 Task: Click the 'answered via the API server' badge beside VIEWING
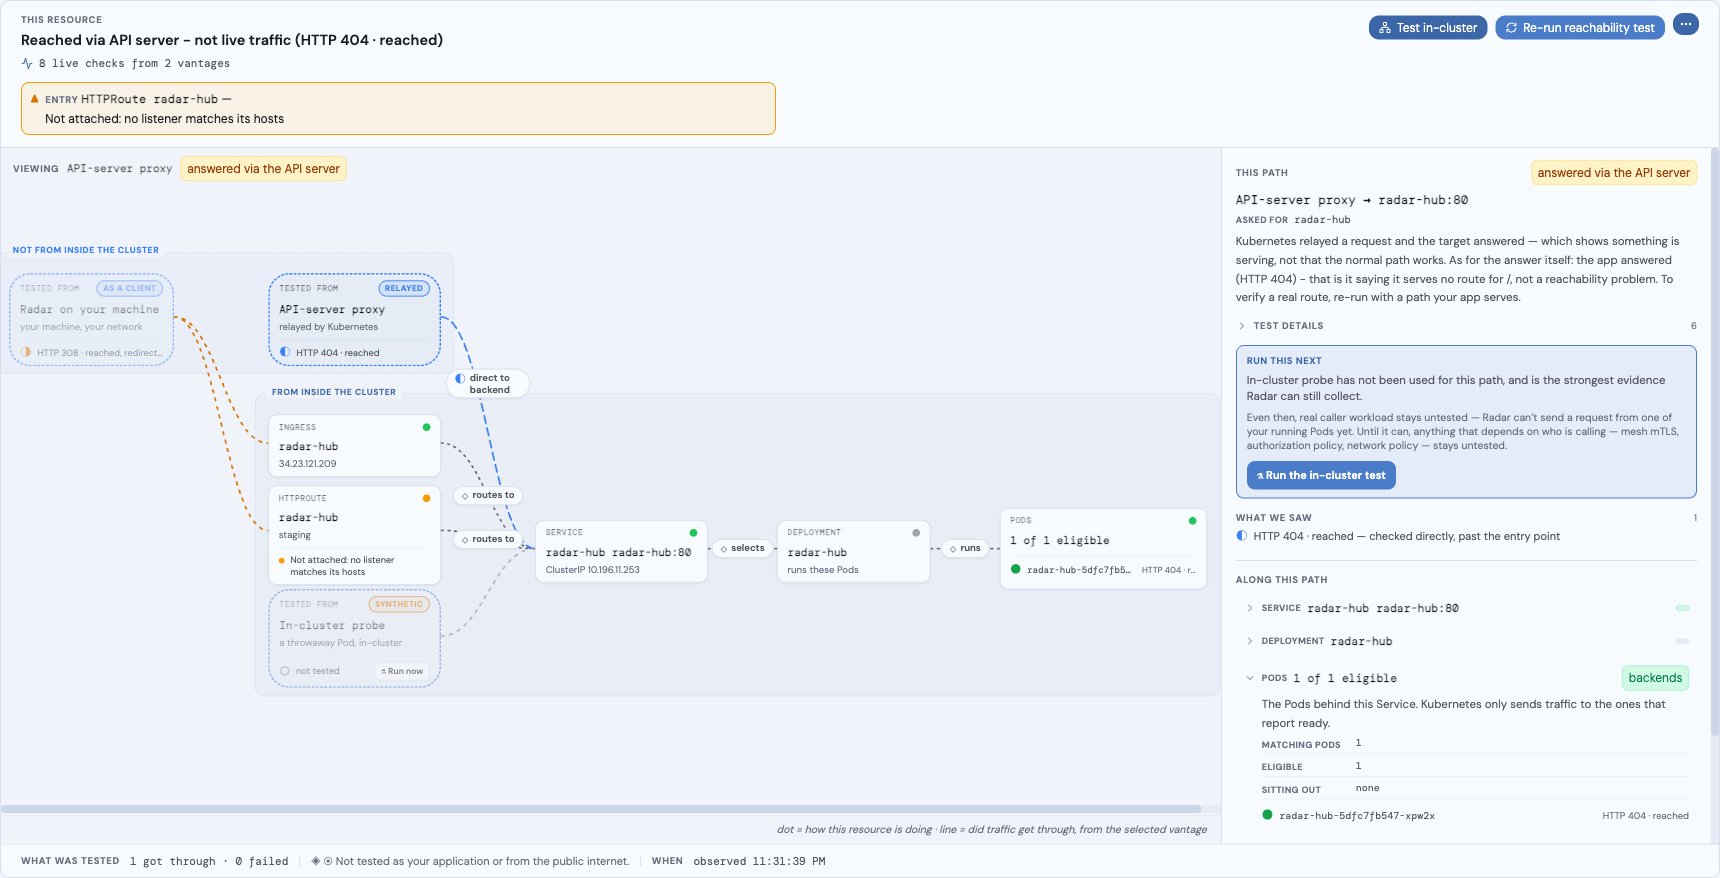[x=263, y=169]
